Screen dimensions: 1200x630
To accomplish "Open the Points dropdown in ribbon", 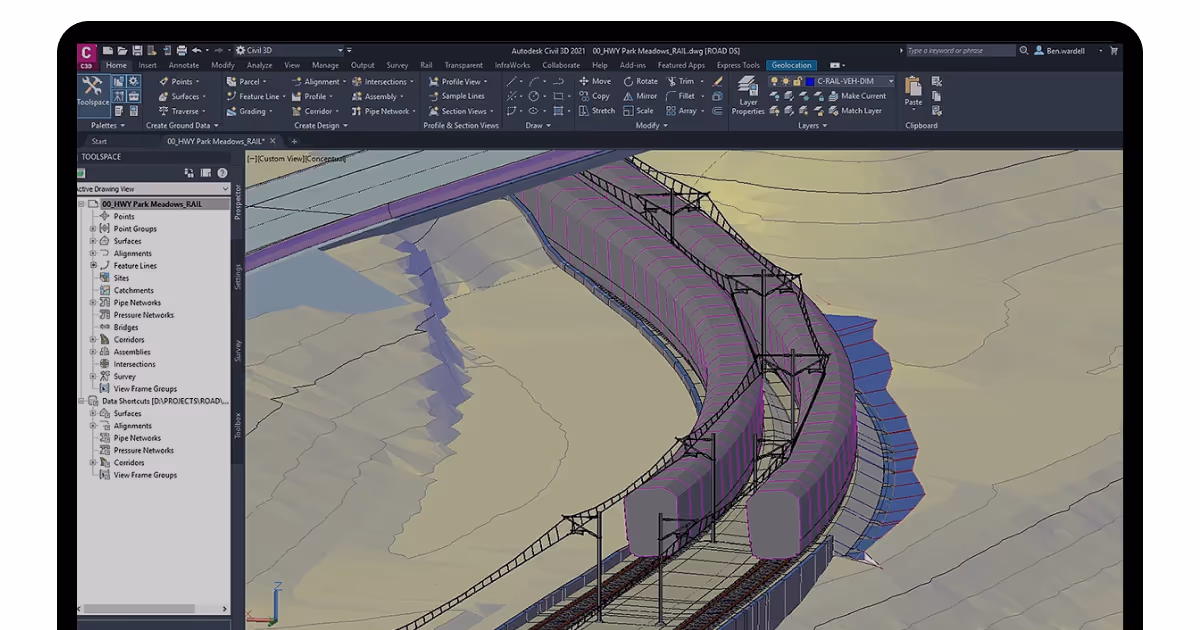I will [178, 81].
